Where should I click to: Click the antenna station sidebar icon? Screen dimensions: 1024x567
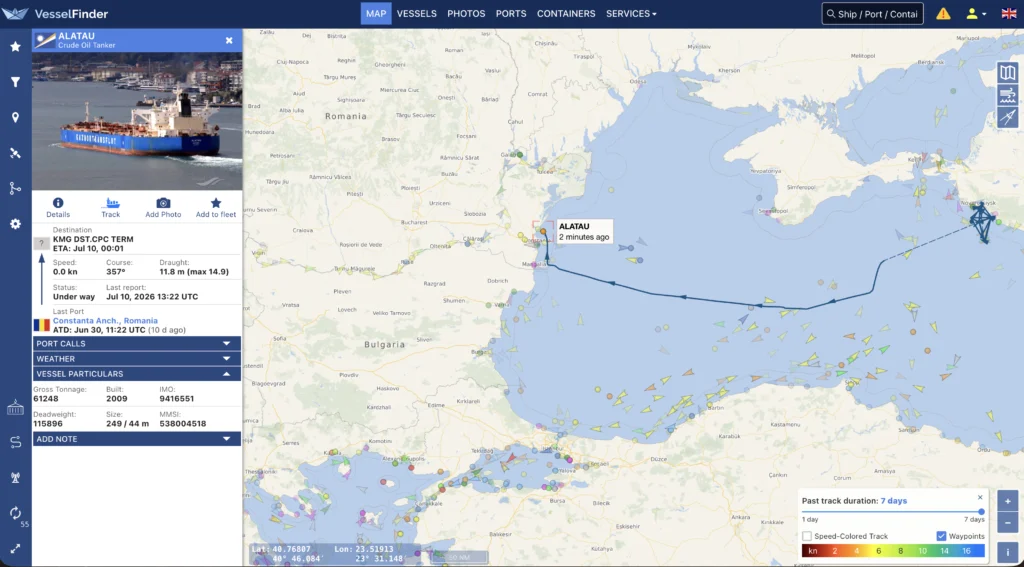coord(16,478)
